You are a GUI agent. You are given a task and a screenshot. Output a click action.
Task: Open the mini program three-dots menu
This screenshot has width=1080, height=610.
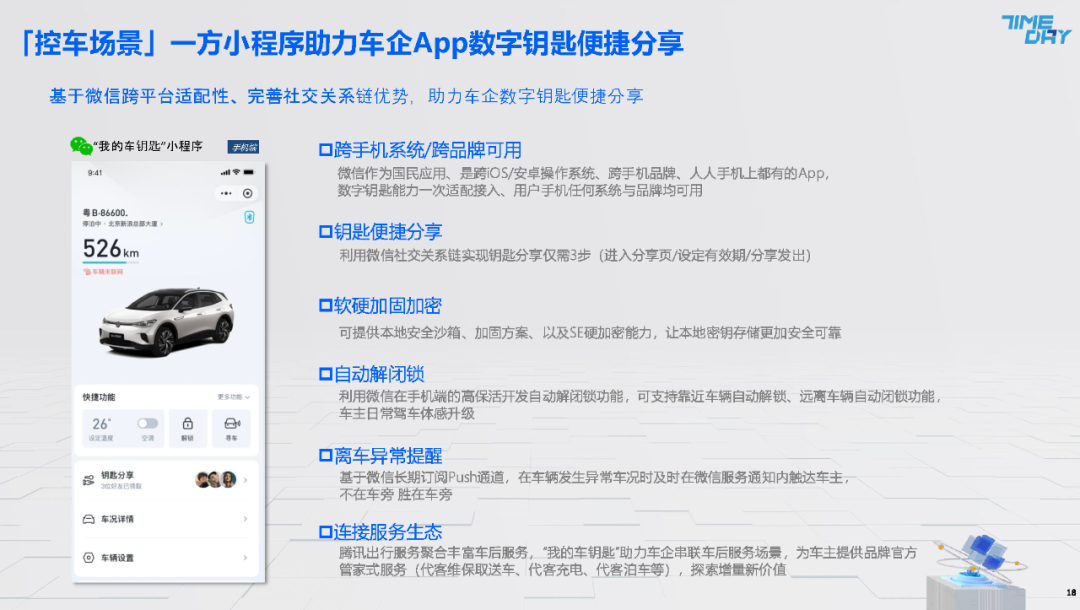[x=226, y=193]
